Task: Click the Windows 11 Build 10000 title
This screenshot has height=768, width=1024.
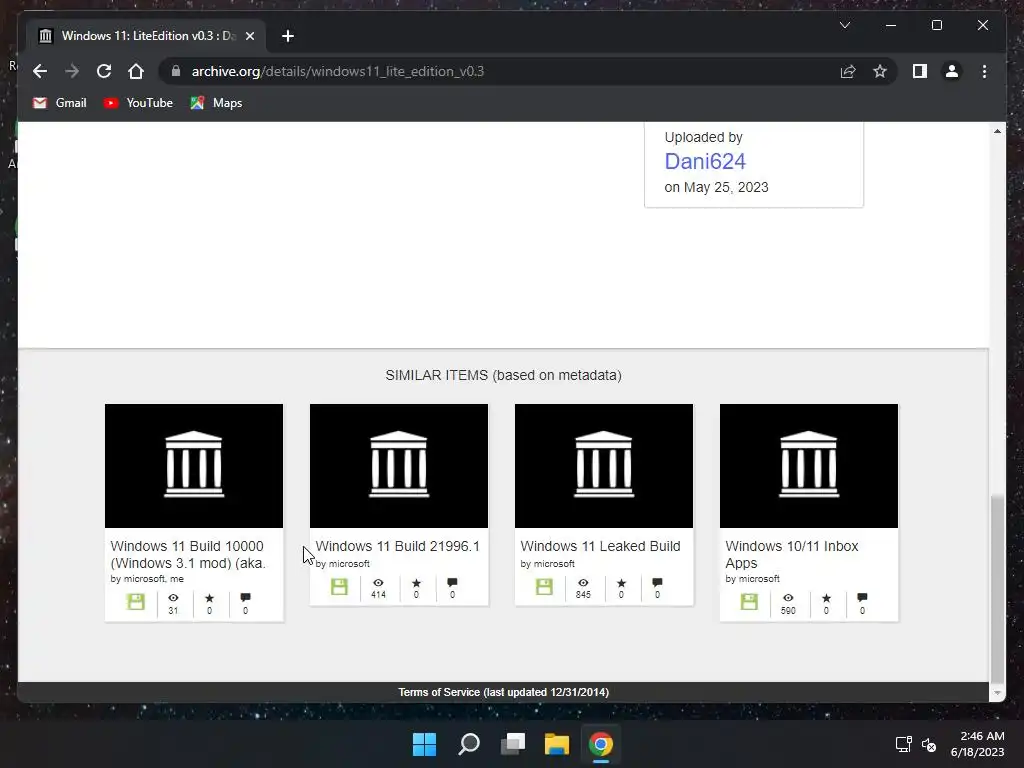Action: 188,554
